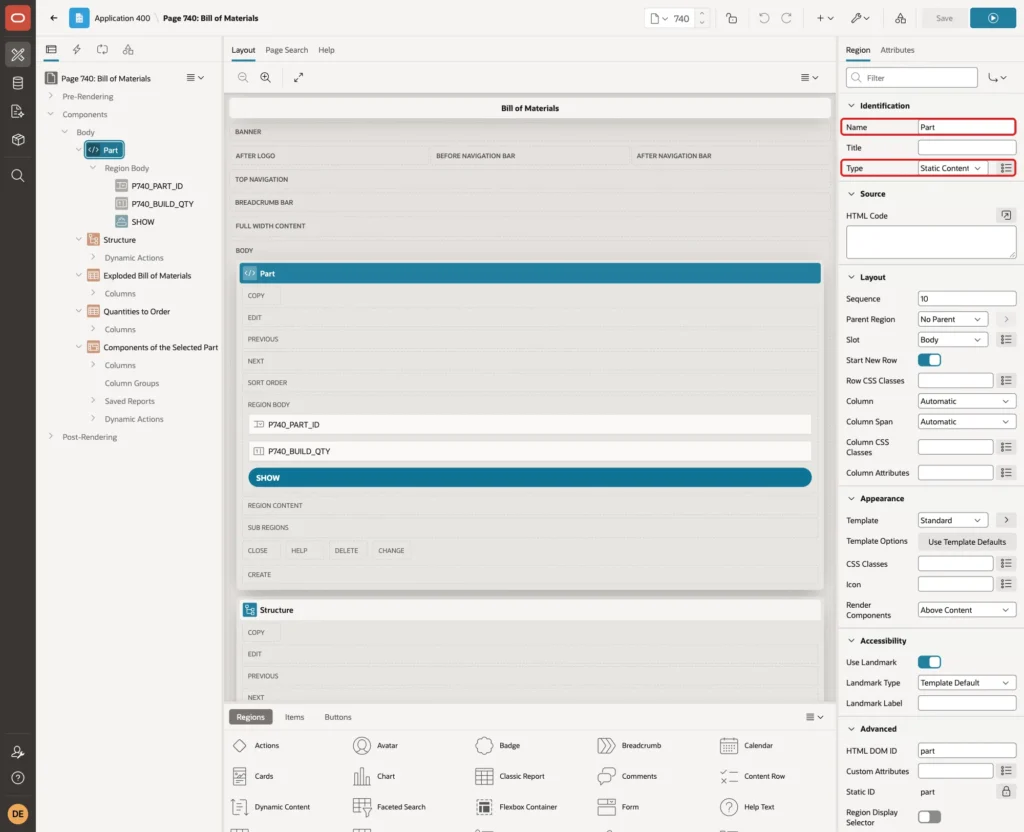Open the App Builder icon in sidebar
Screen dimensions: 1024x832
[18, 55]
